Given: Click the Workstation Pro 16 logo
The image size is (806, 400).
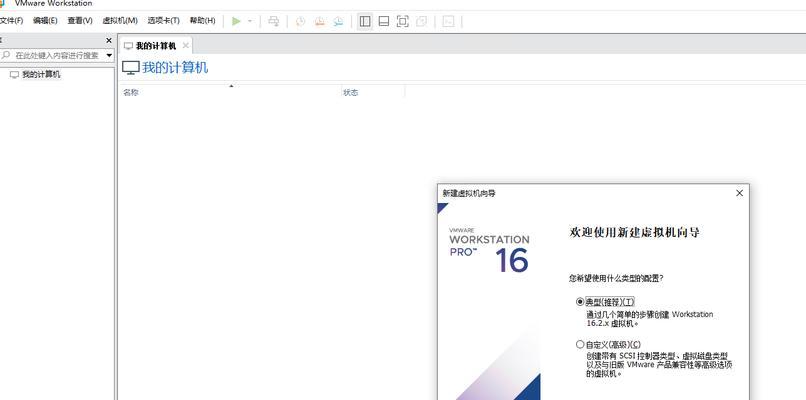Looking at the screenshot, I should pos(489,250).
